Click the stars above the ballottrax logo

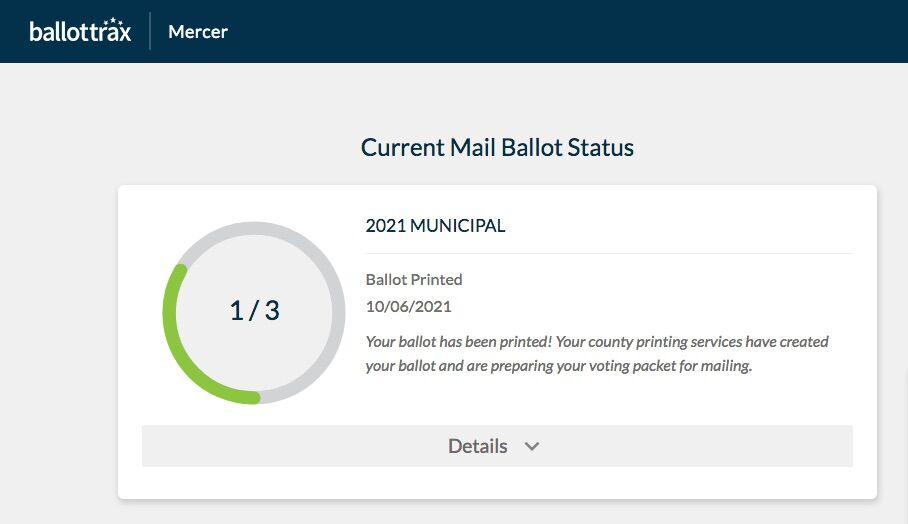pyautogui.click(x=112, y=21)
